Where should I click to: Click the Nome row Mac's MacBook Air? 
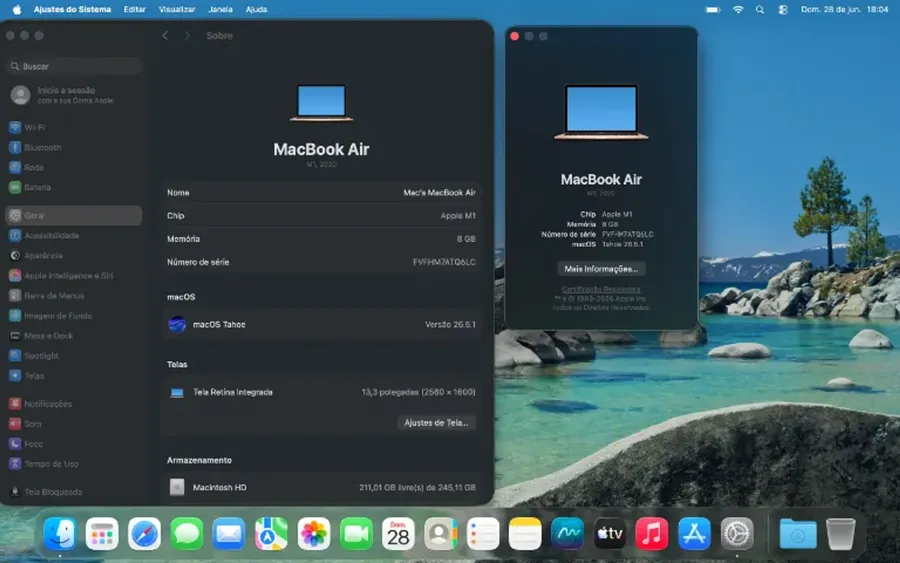(x=321, y=192)
